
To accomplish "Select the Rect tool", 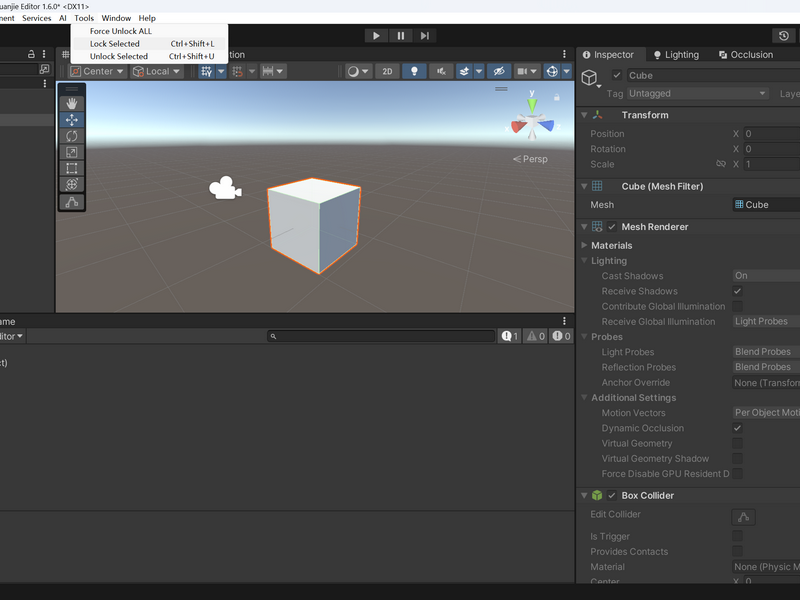I will point(71,168).
